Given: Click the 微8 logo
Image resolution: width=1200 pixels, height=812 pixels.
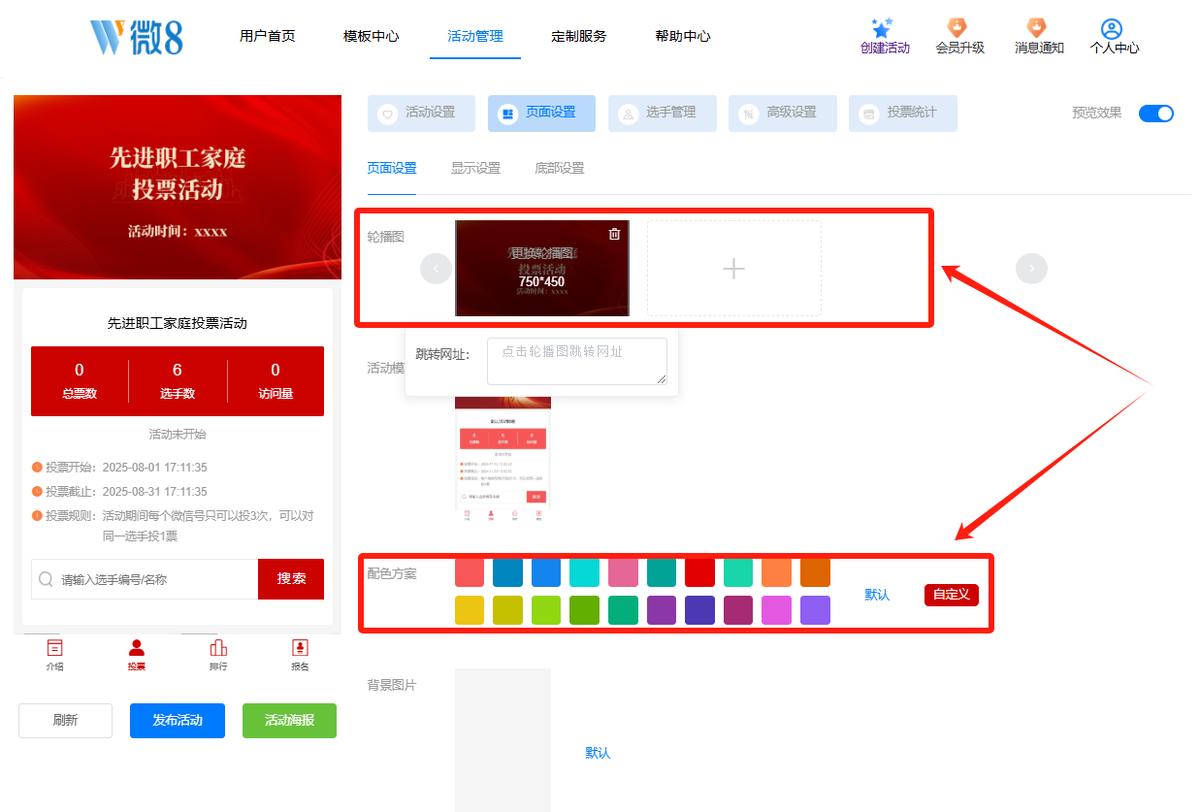Looking at the screenshot, I should coord(136,36).
